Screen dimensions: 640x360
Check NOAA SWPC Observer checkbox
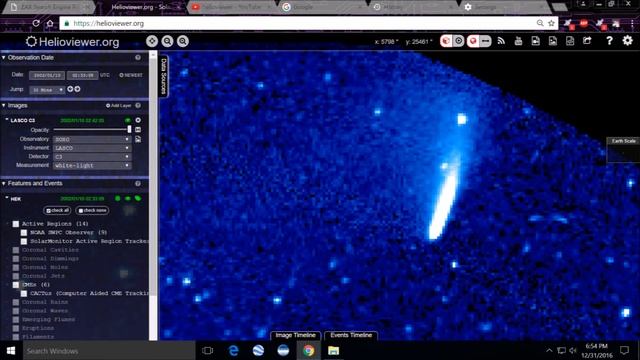pos(24,232)
